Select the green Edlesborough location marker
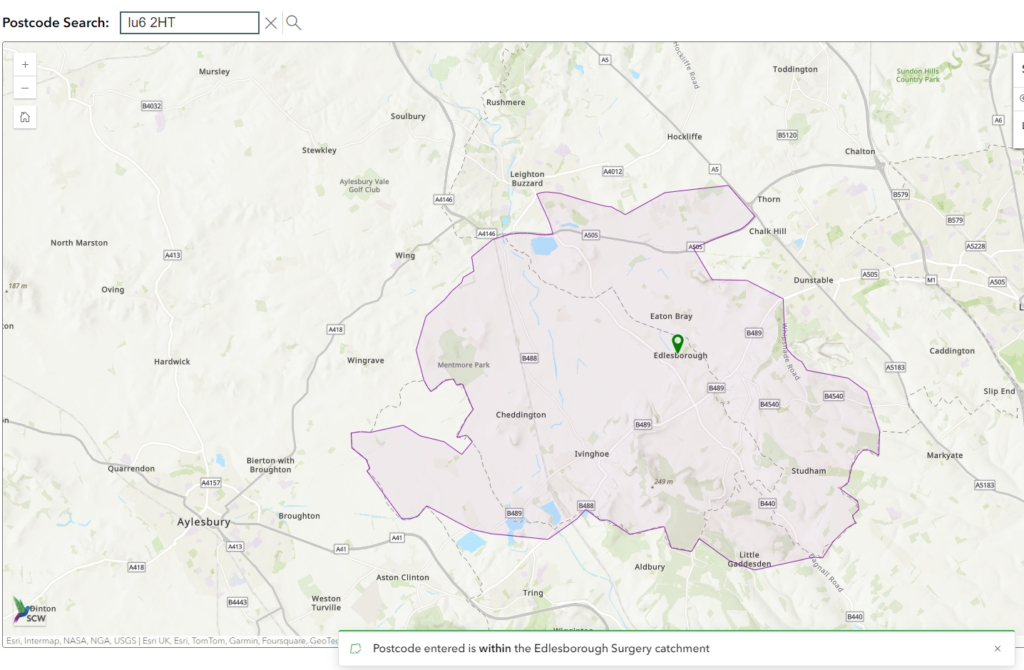 click(x=679, y=345)
